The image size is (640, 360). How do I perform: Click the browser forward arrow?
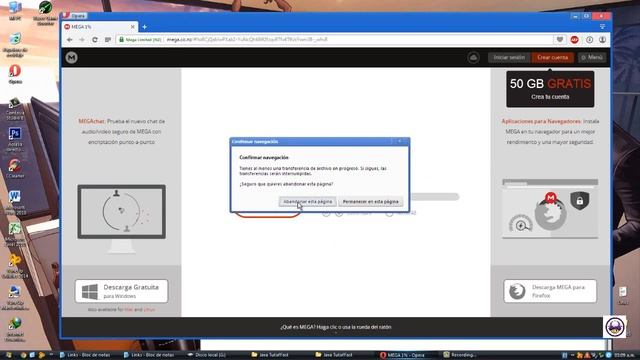tap(82, 40)
